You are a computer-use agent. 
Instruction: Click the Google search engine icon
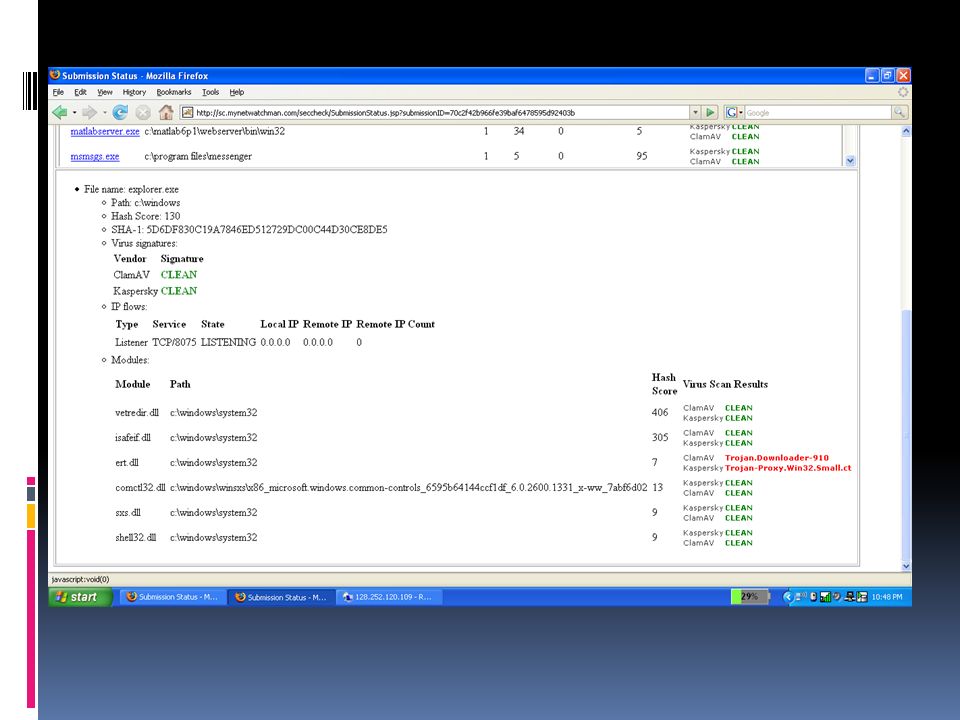click(731, 113)
